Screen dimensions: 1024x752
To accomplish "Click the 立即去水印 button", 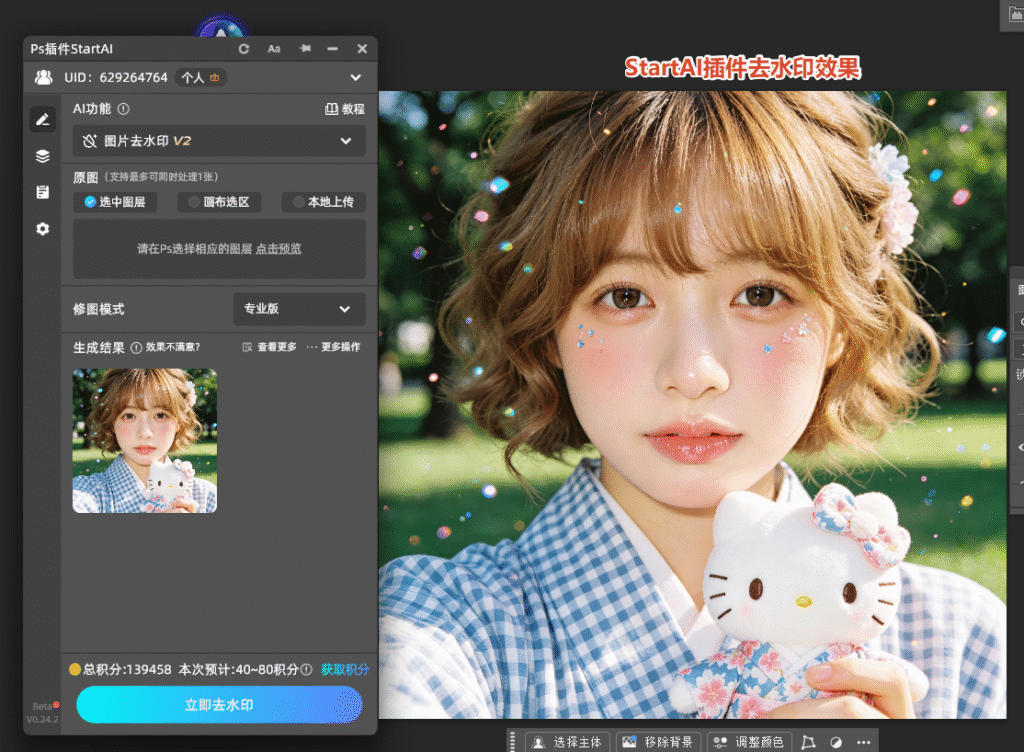I will [219, 705].
